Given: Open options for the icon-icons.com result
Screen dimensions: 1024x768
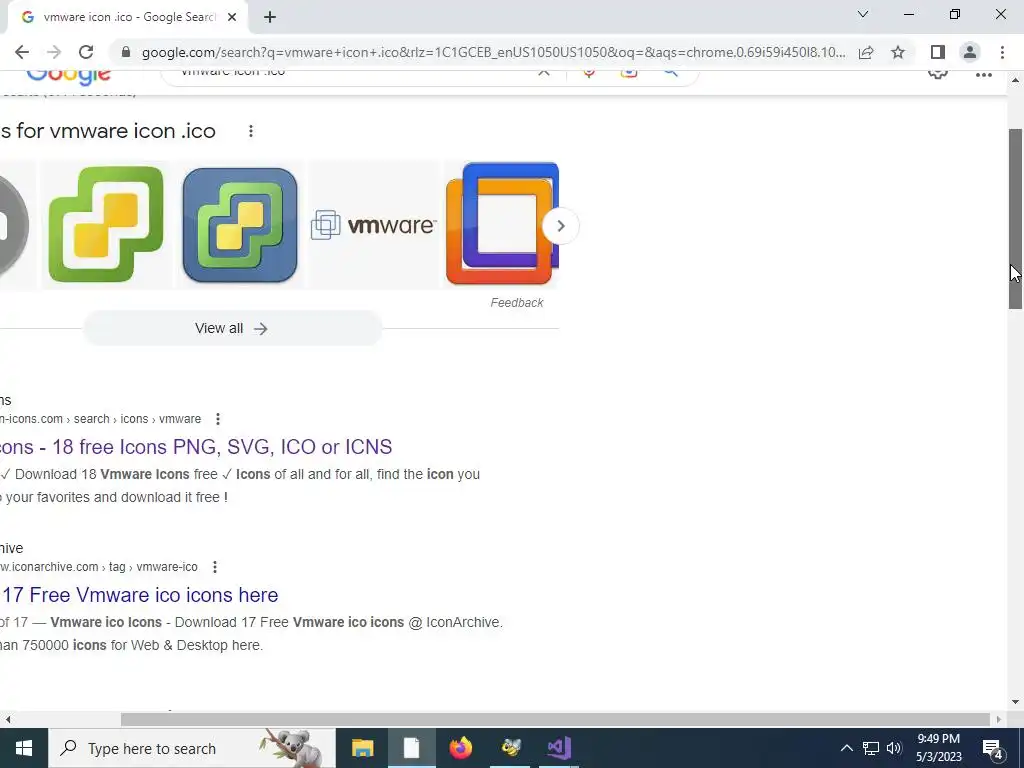Looking at the screenshot, I should click(x=217, y=419).
